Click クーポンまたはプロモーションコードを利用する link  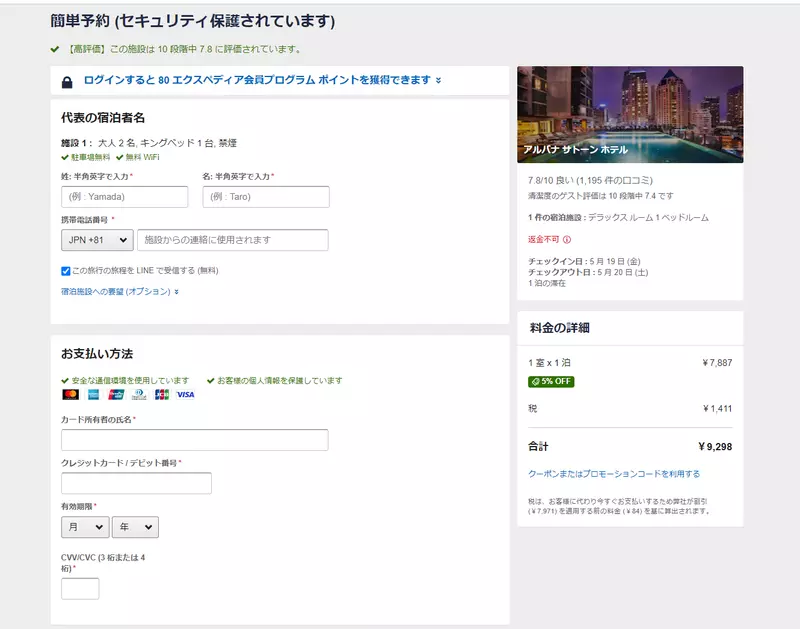[x=614, y=474]
